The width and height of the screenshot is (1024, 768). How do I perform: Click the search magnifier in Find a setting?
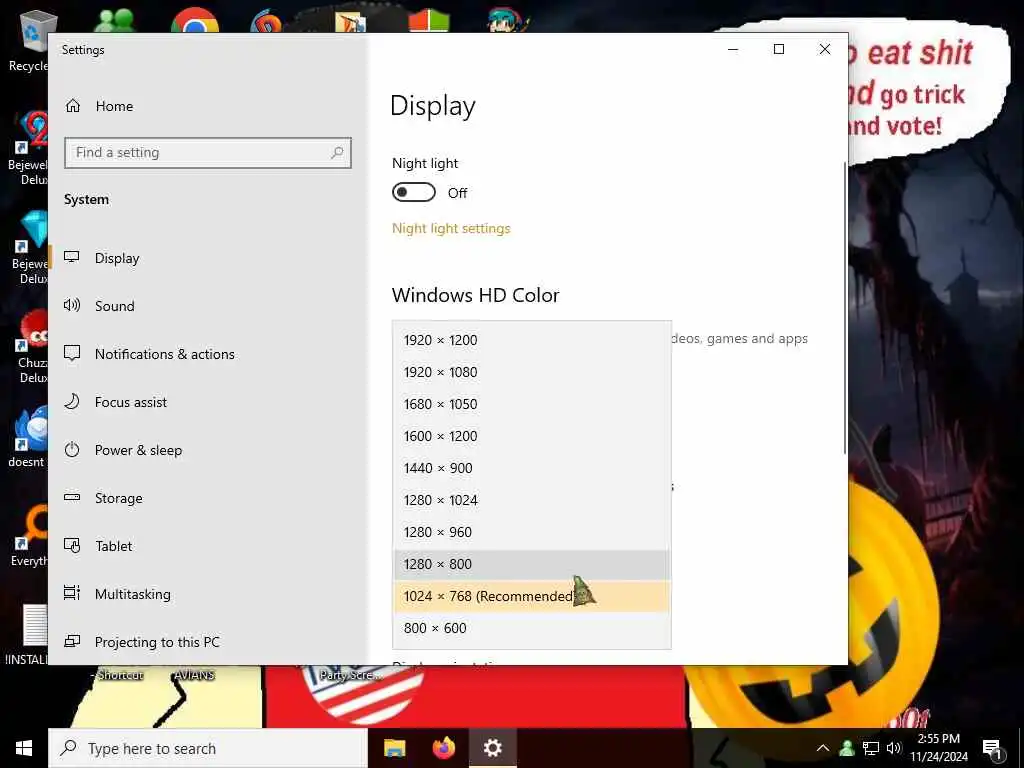[337, 152]
